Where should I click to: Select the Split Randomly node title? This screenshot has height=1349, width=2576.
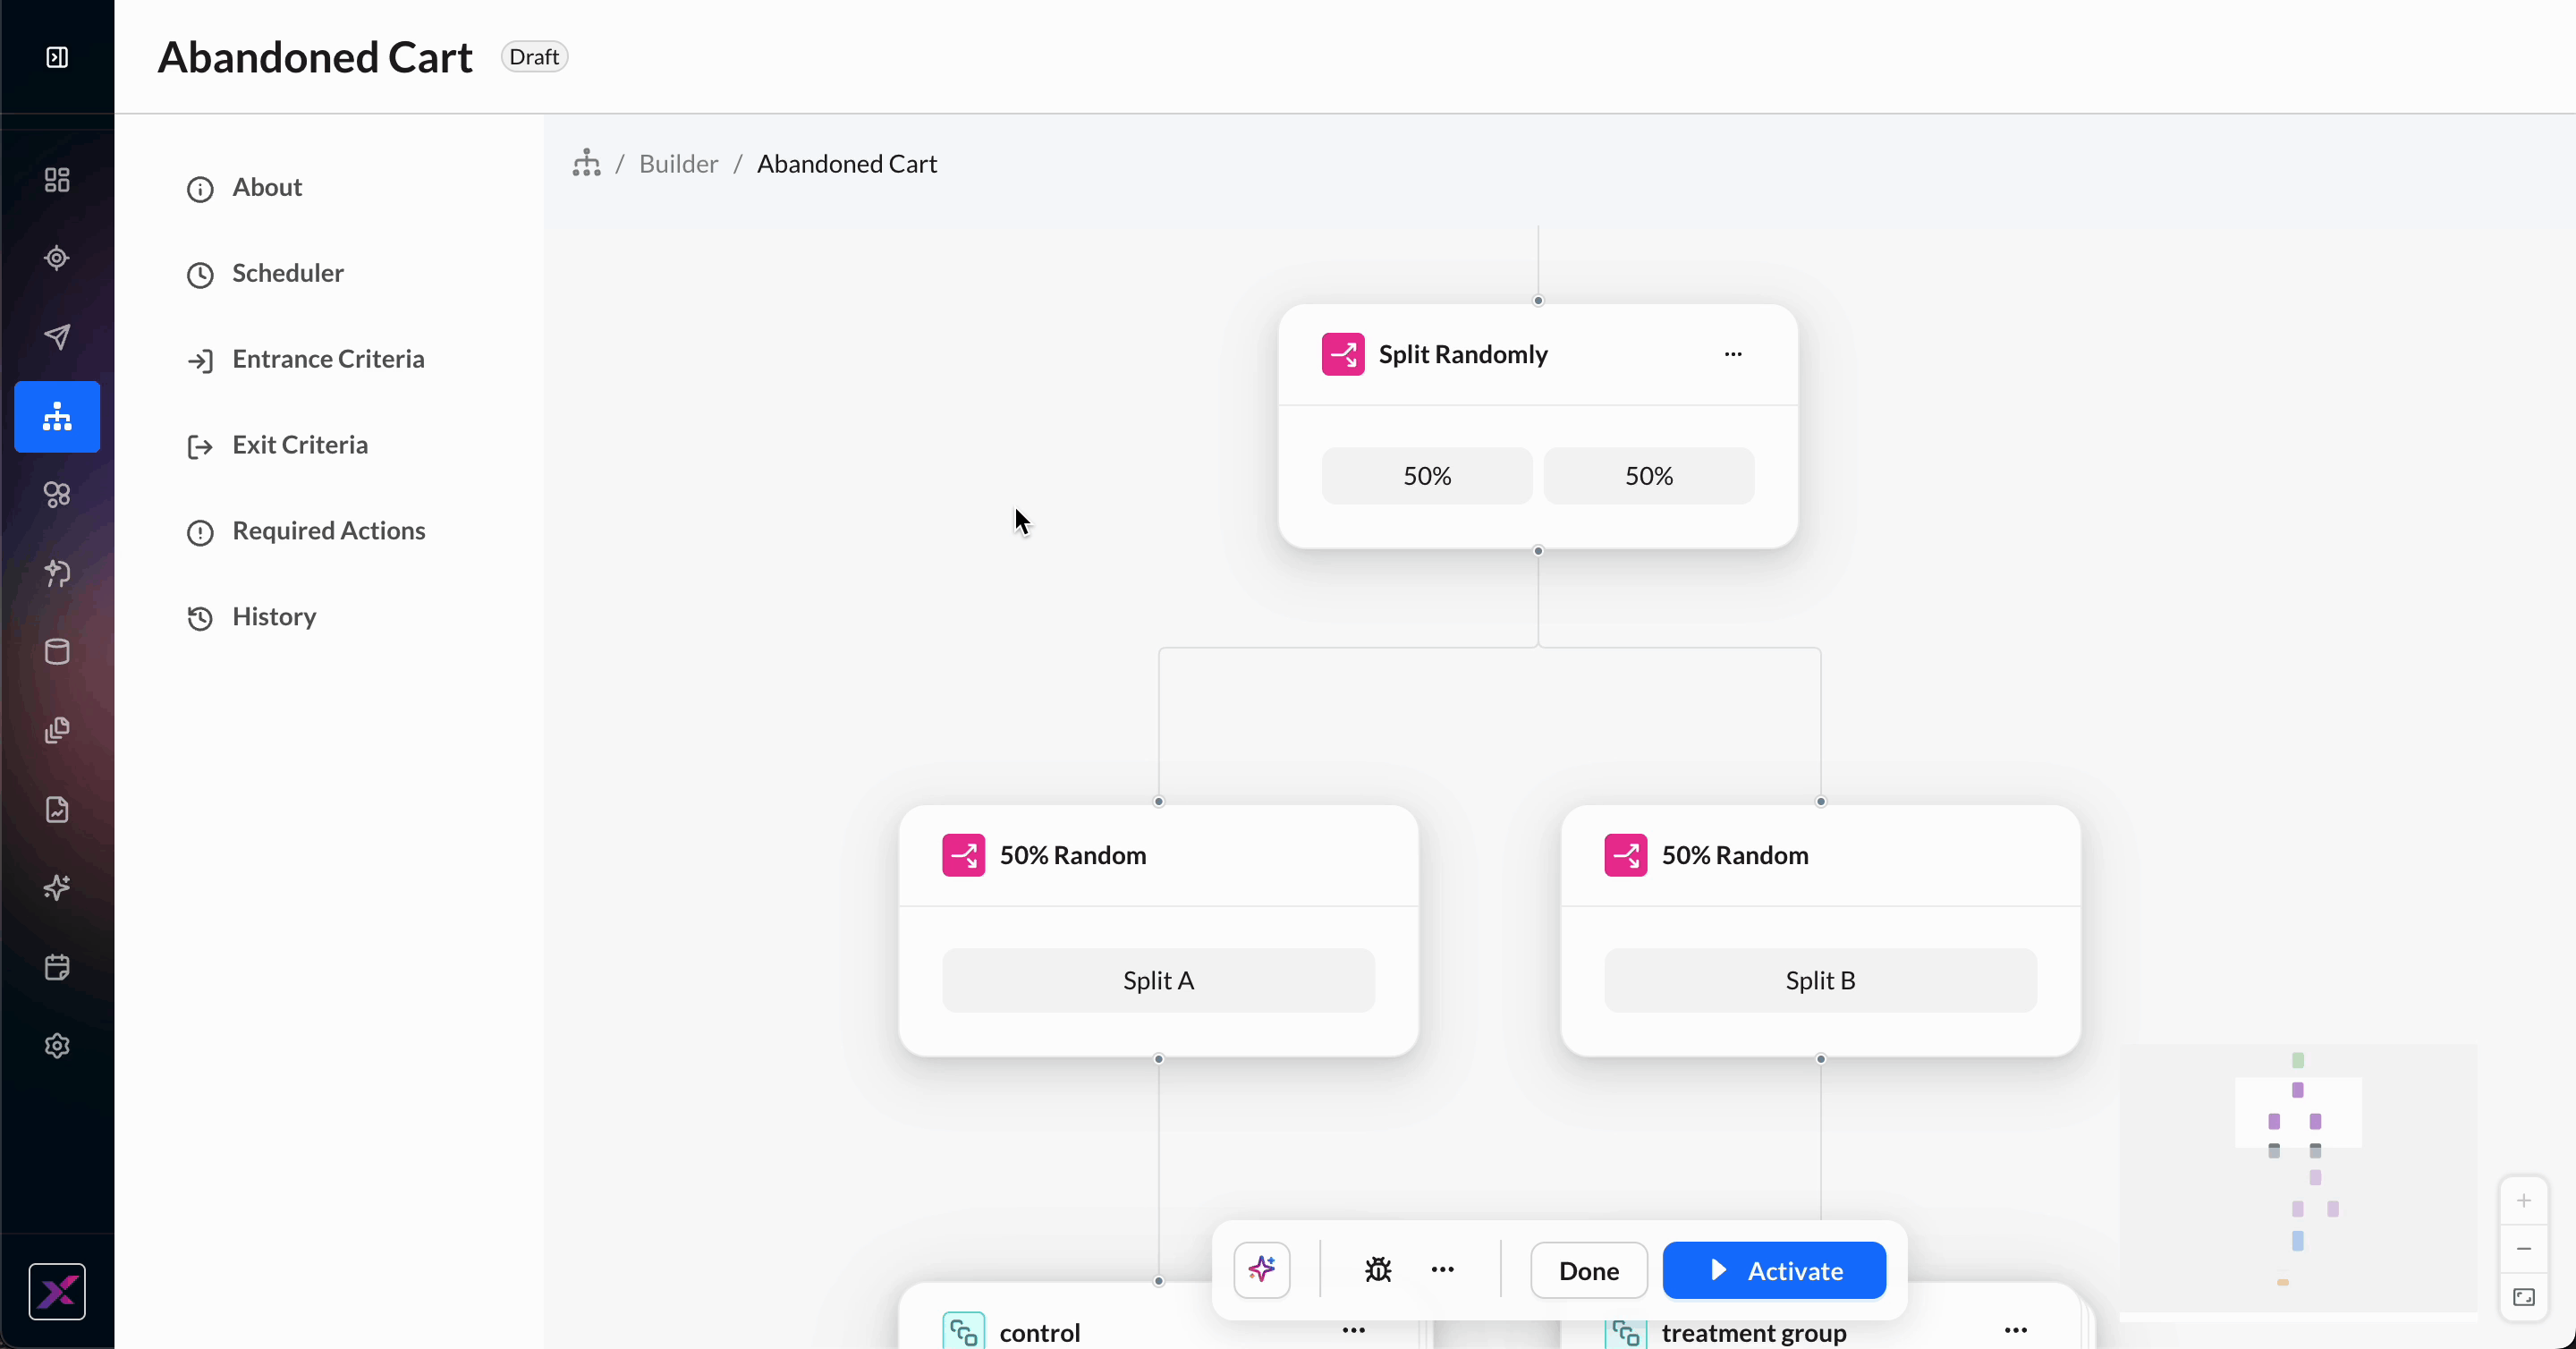pos(1463,355)
